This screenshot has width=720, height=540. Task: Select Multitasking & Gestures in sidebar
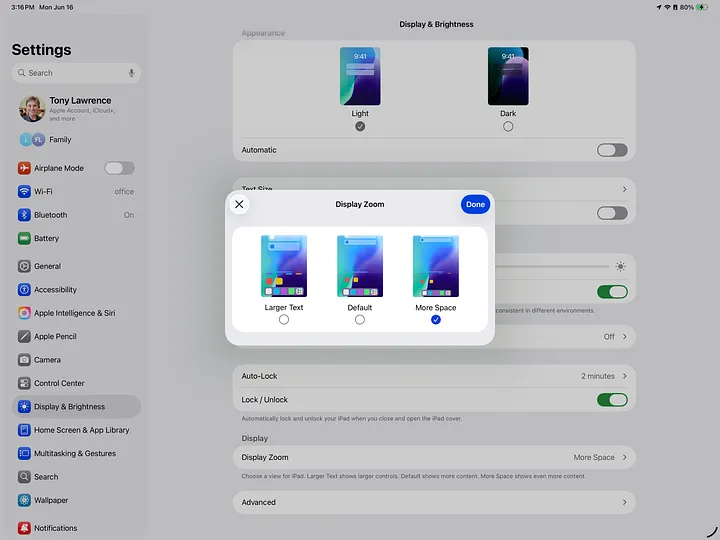click(74, 454)
